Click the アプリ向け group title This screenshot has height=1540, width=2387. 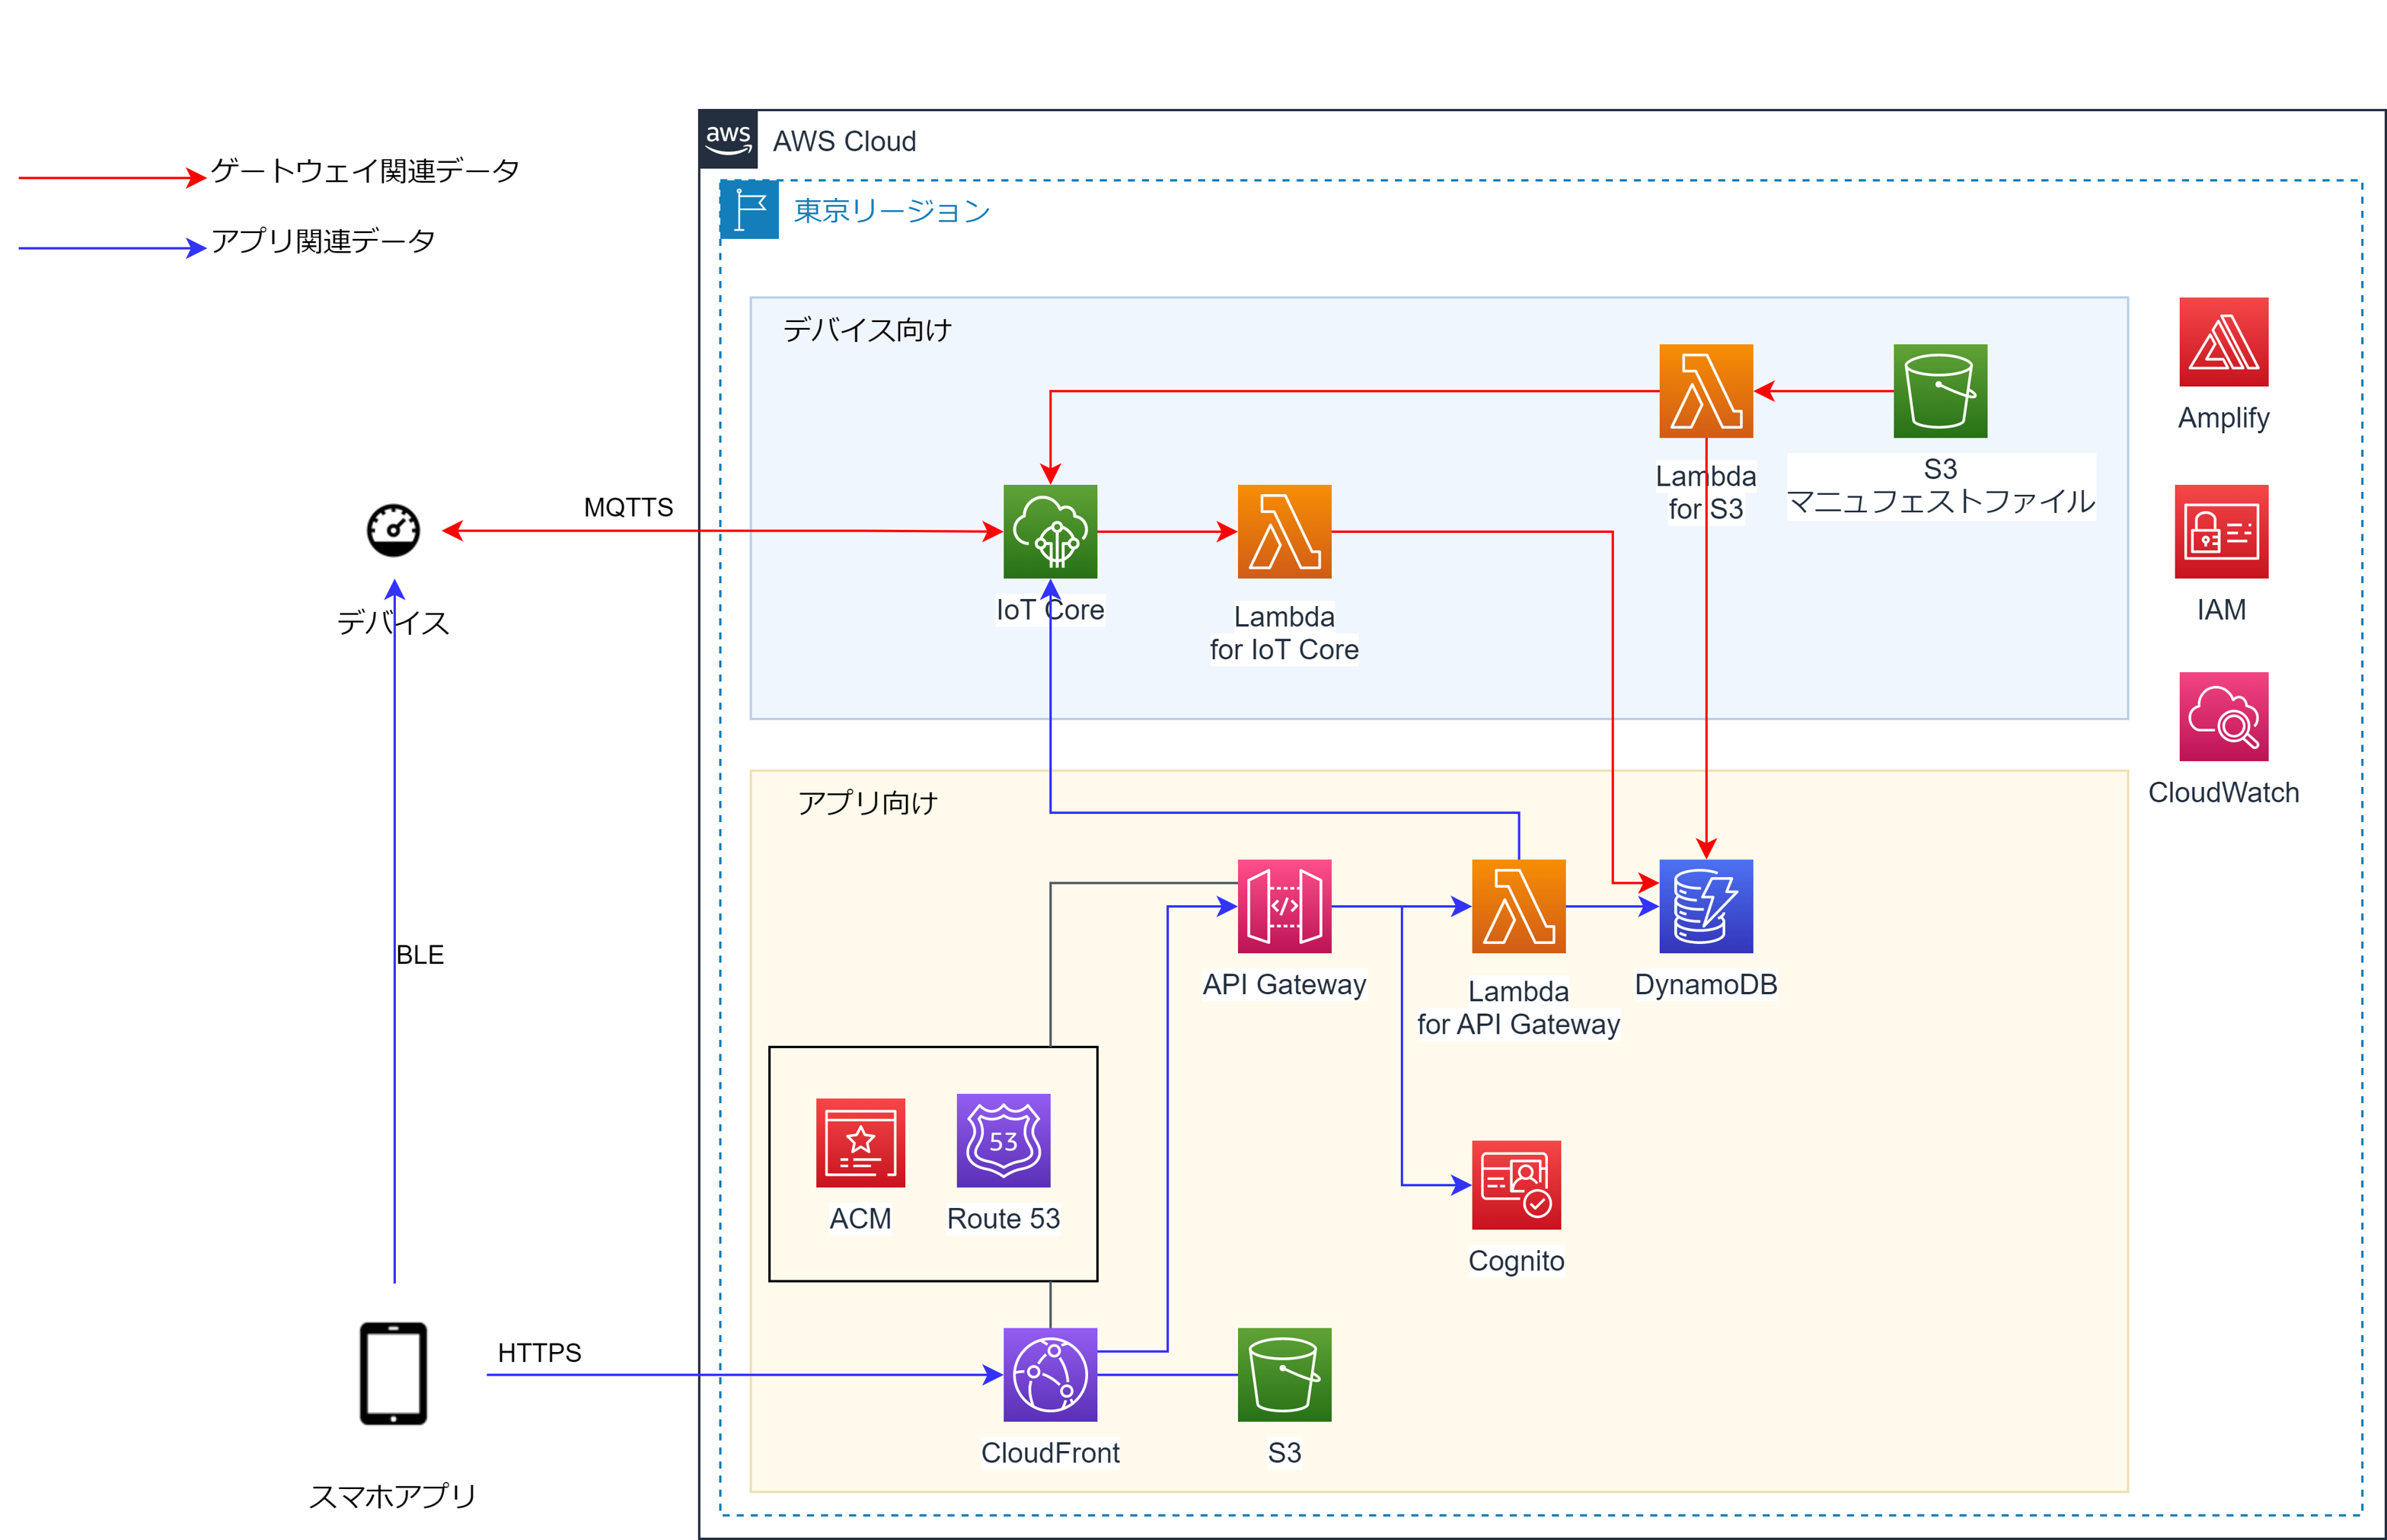coord(867,803)
